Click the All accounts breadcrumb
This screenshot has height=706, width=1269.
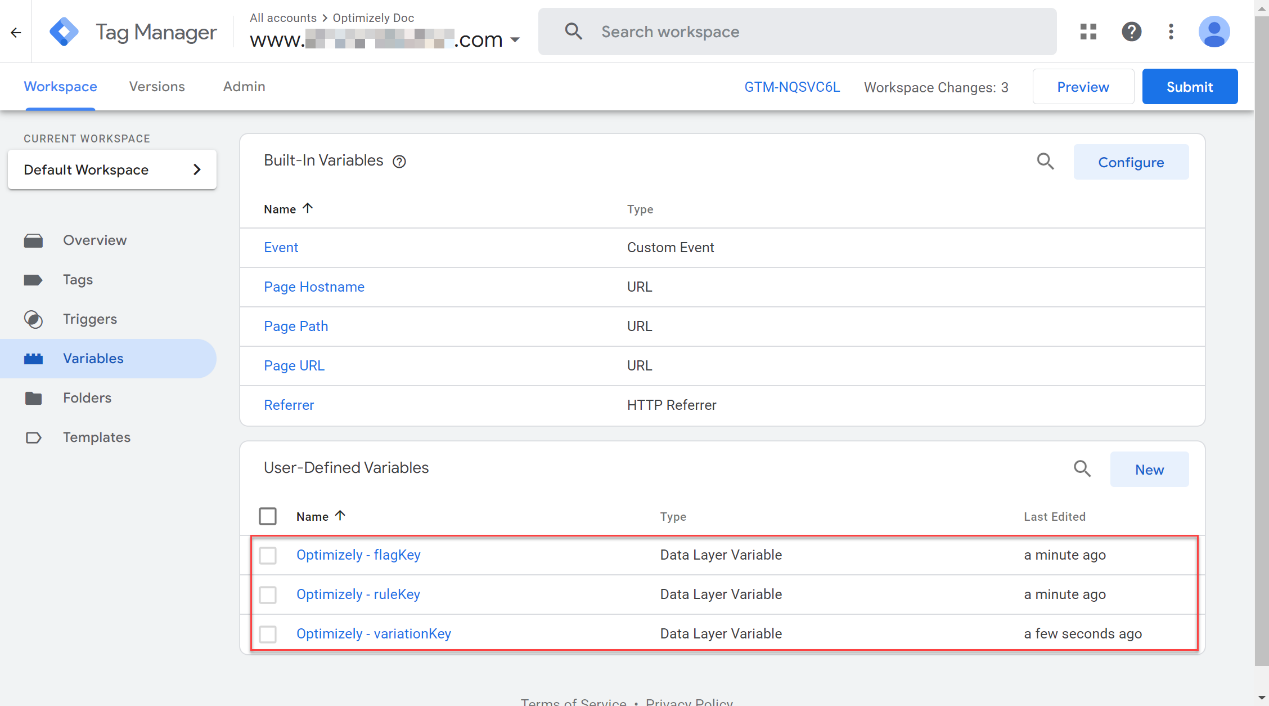point(283,18)
